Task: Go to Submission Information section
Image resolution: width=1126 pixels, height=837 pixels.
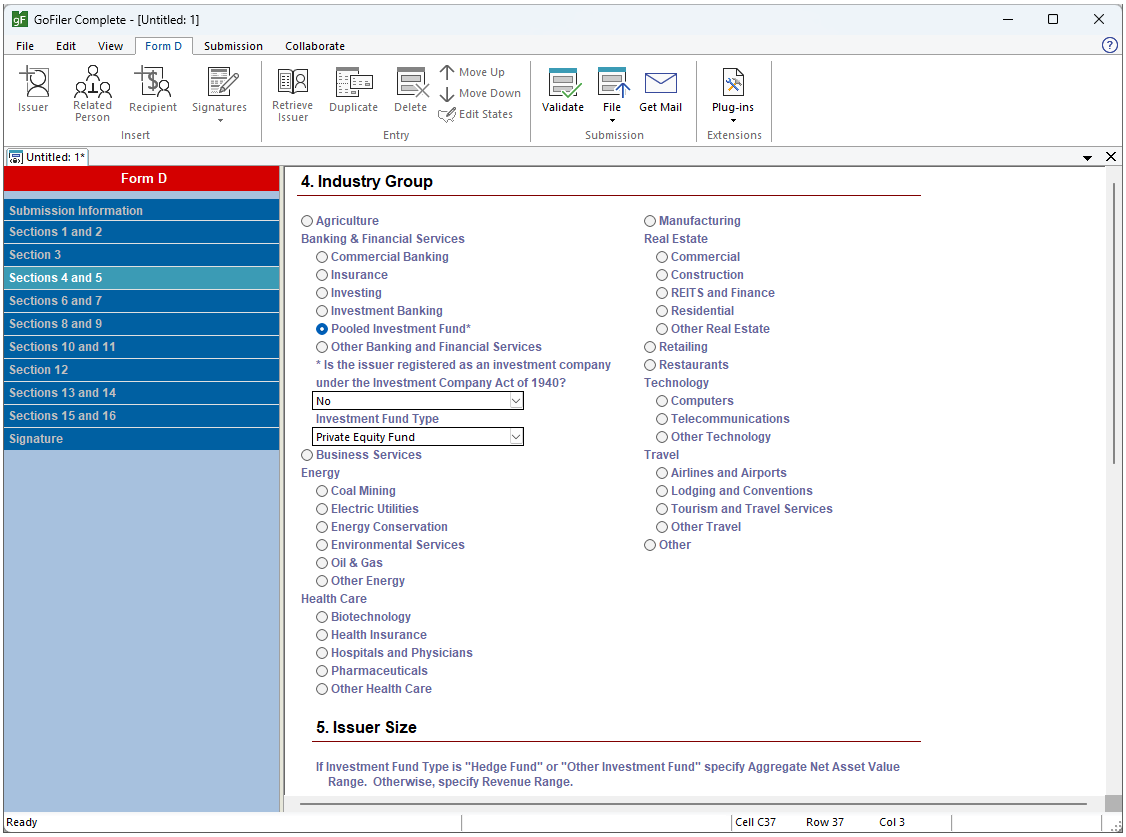Action: coord(141,210)
